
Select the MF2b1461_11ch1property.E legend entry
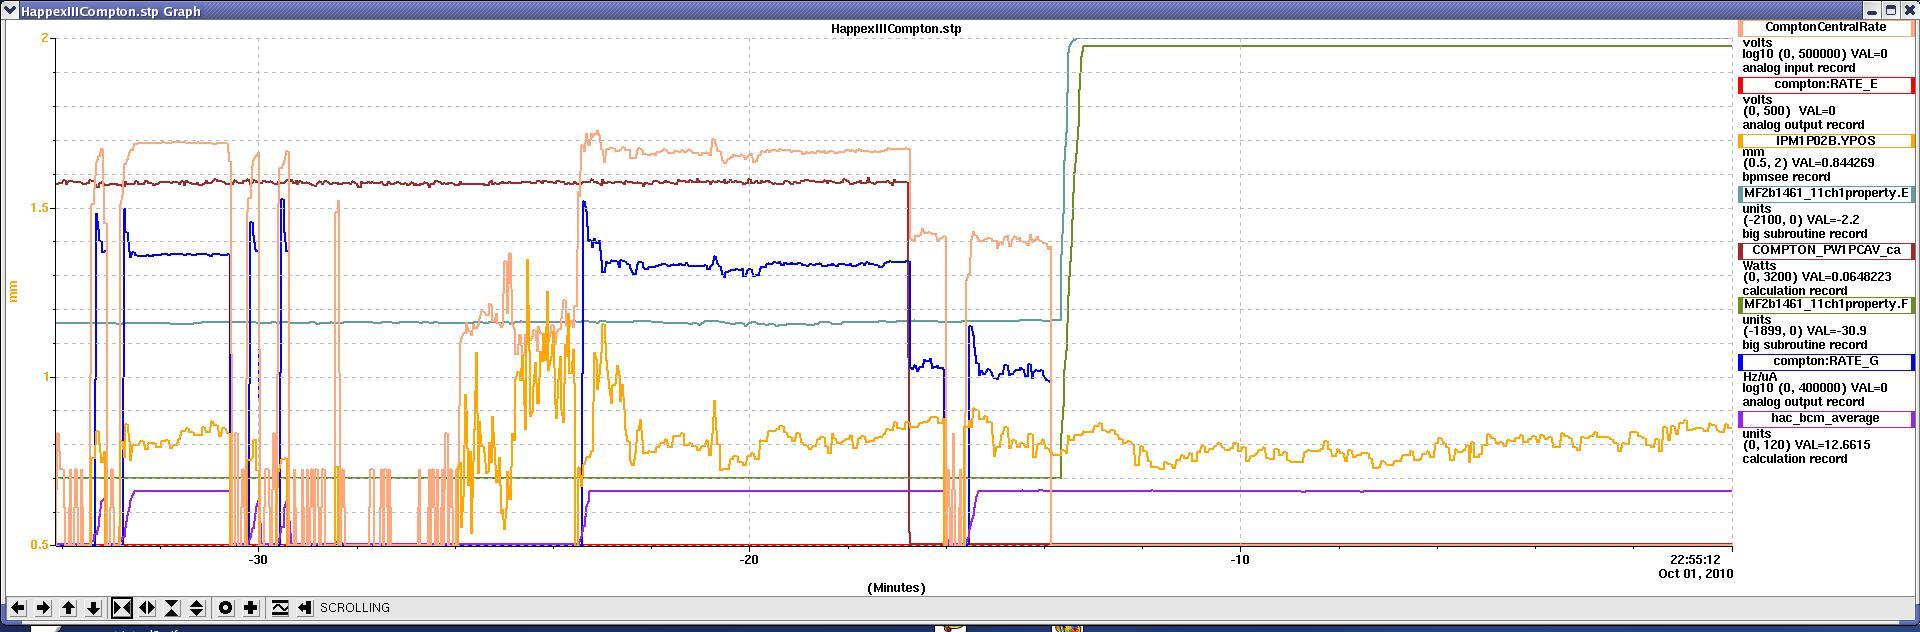(1827, 193)
